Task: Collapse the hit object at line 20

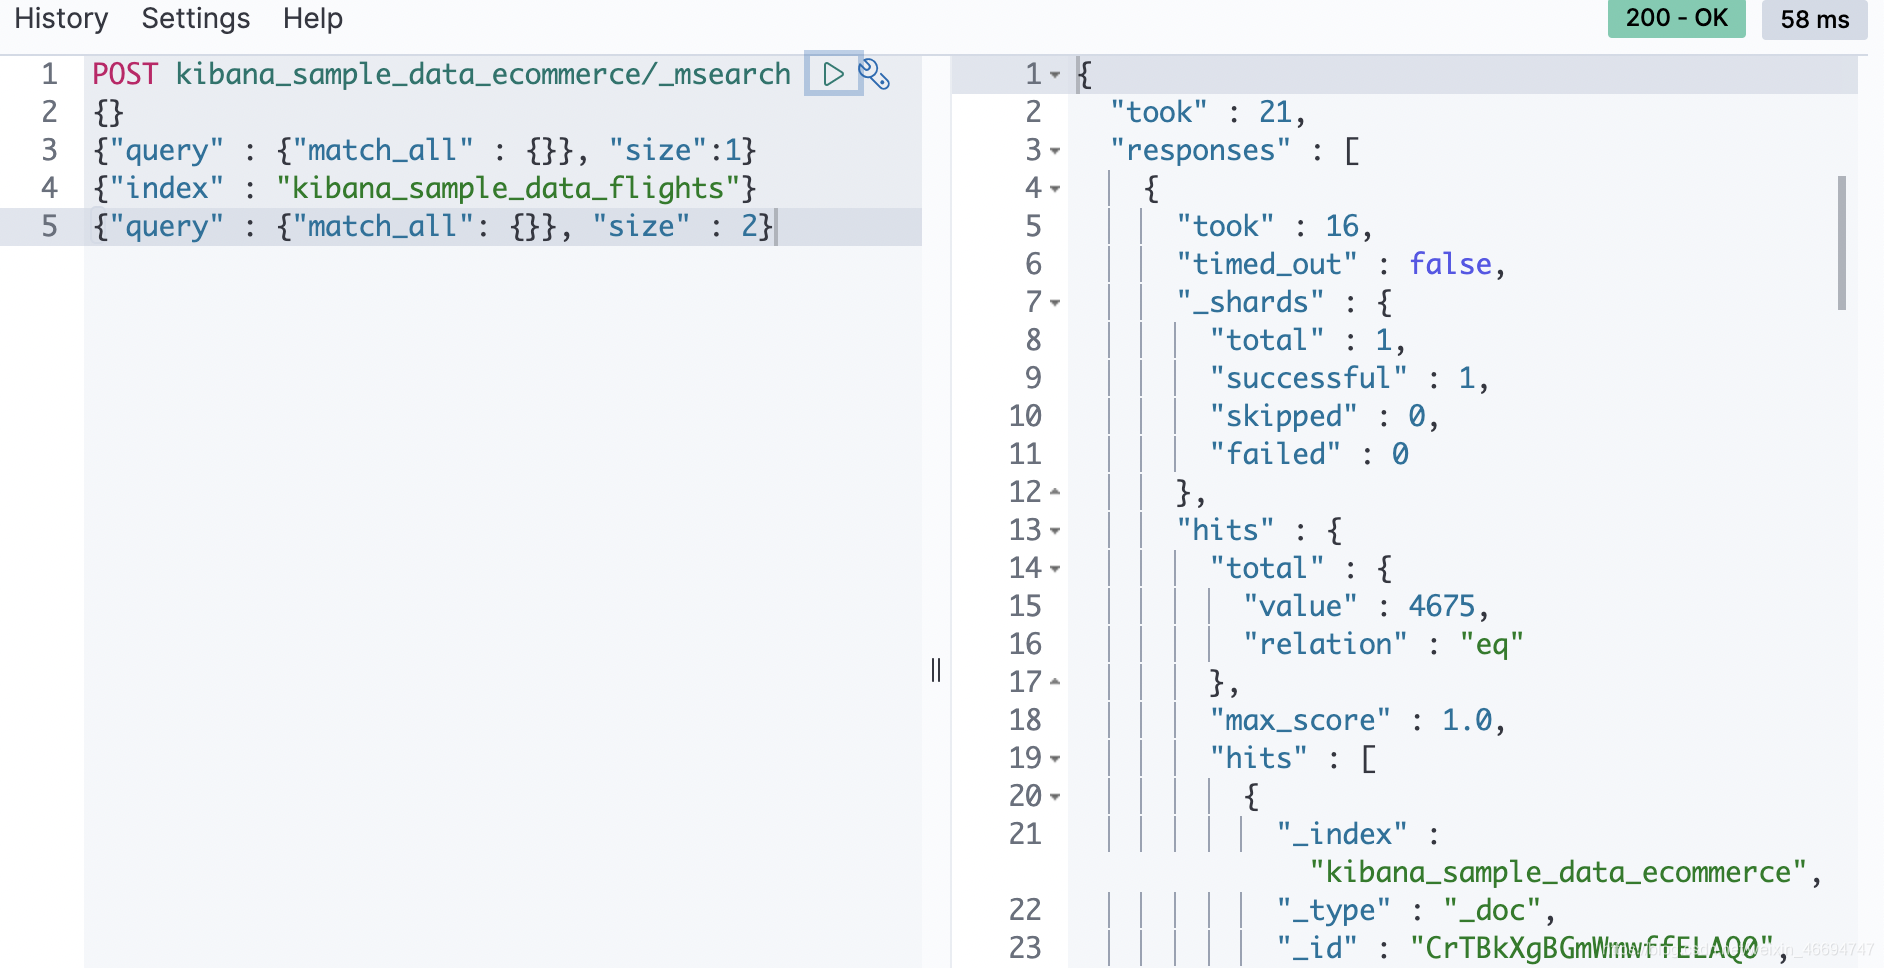Action: [1055, 797]
